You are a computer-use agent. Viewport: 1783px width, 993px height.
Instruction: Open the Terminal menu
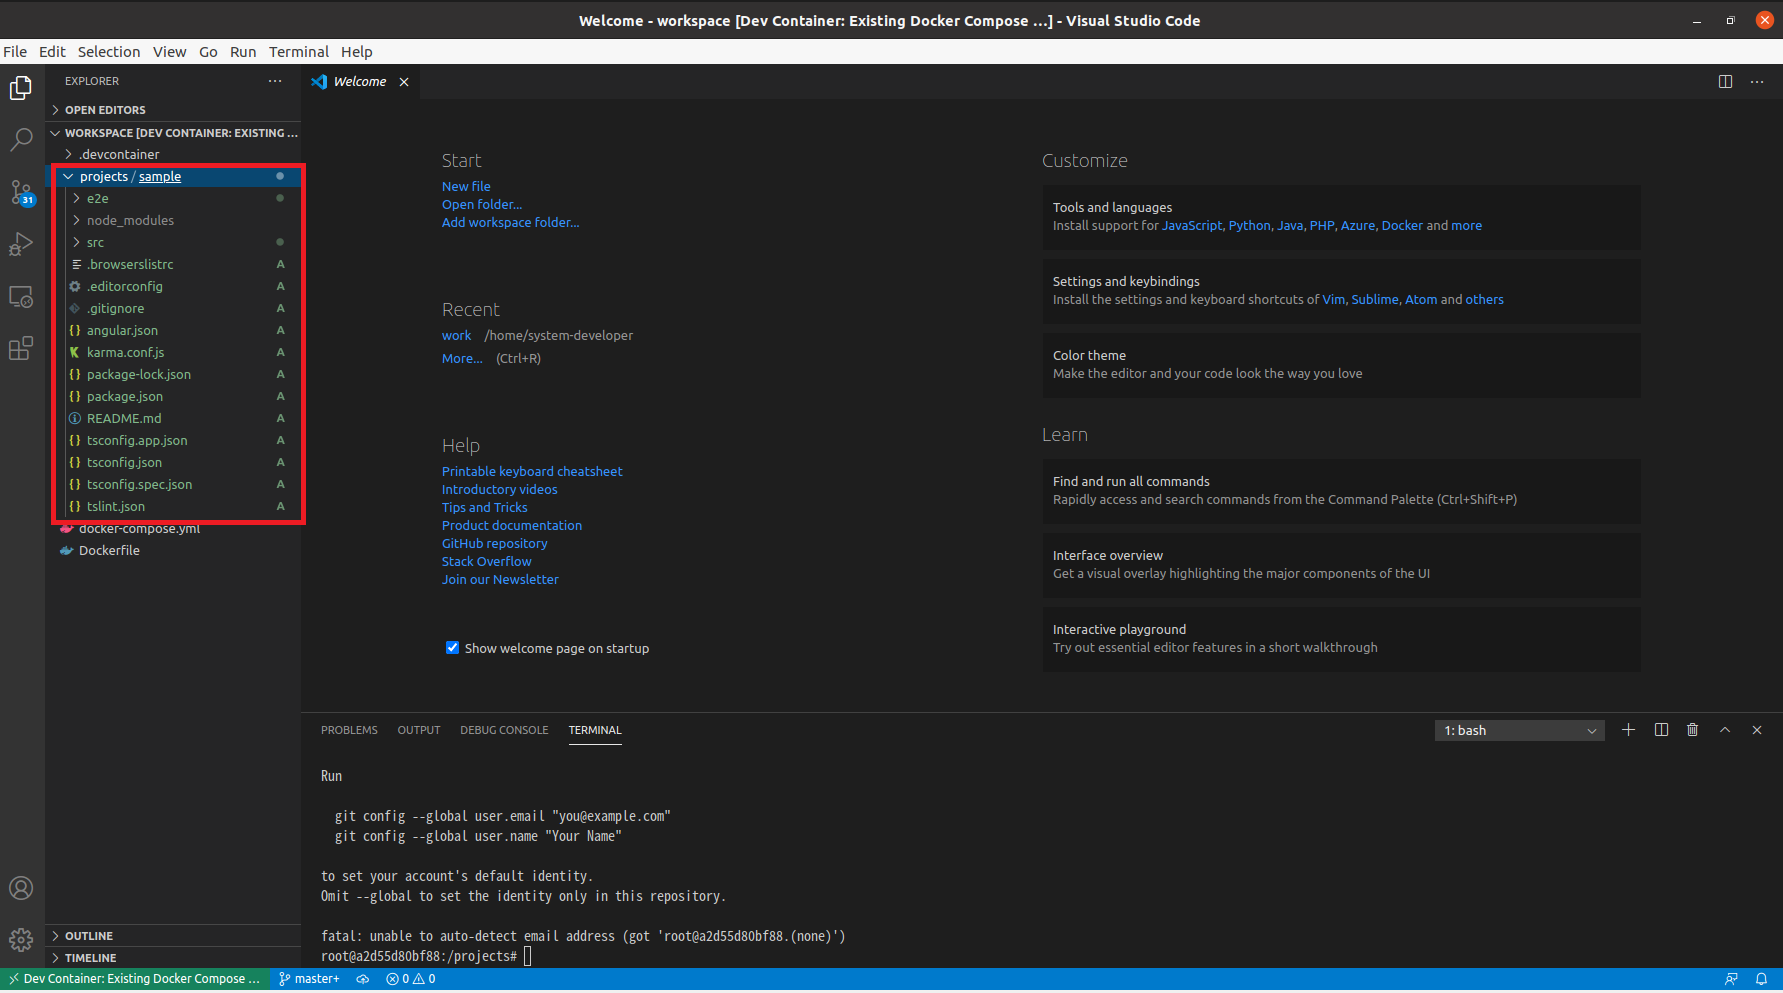click(298, 52)
